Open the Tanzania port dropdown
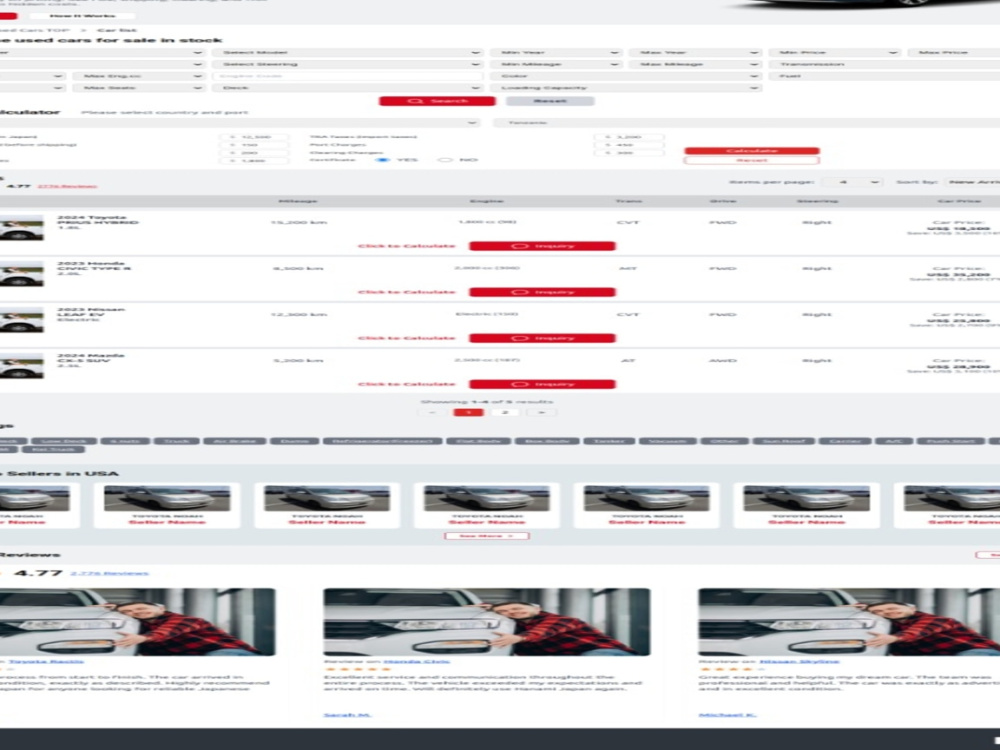This screenshot has width=1000, height=750. [x=746, y=122]
